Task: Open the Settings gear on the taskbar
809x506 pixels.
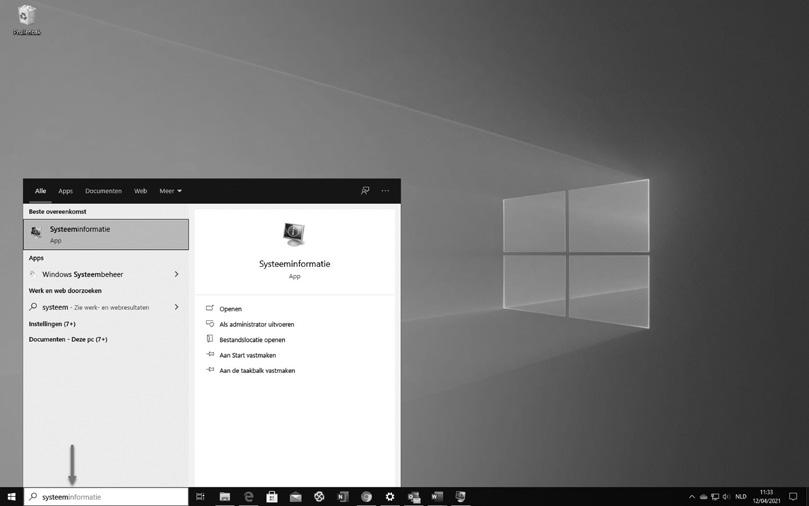Action: tap(390, 497)
